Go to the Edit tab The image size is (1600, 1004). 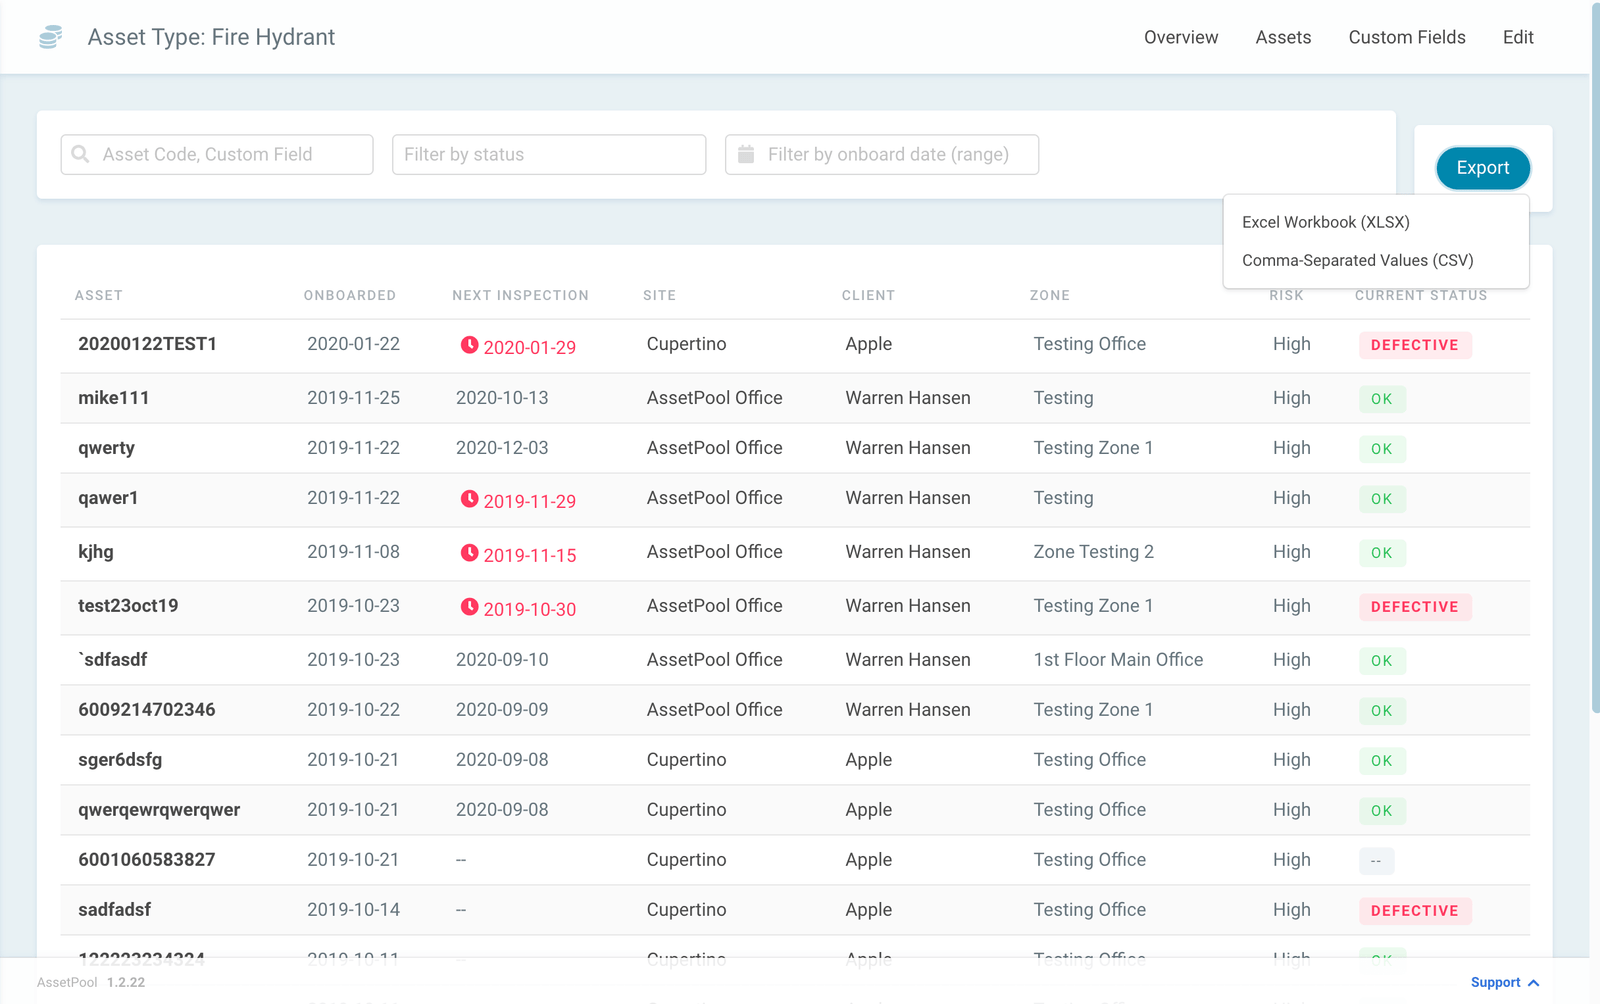click(x=1518, y=37)
